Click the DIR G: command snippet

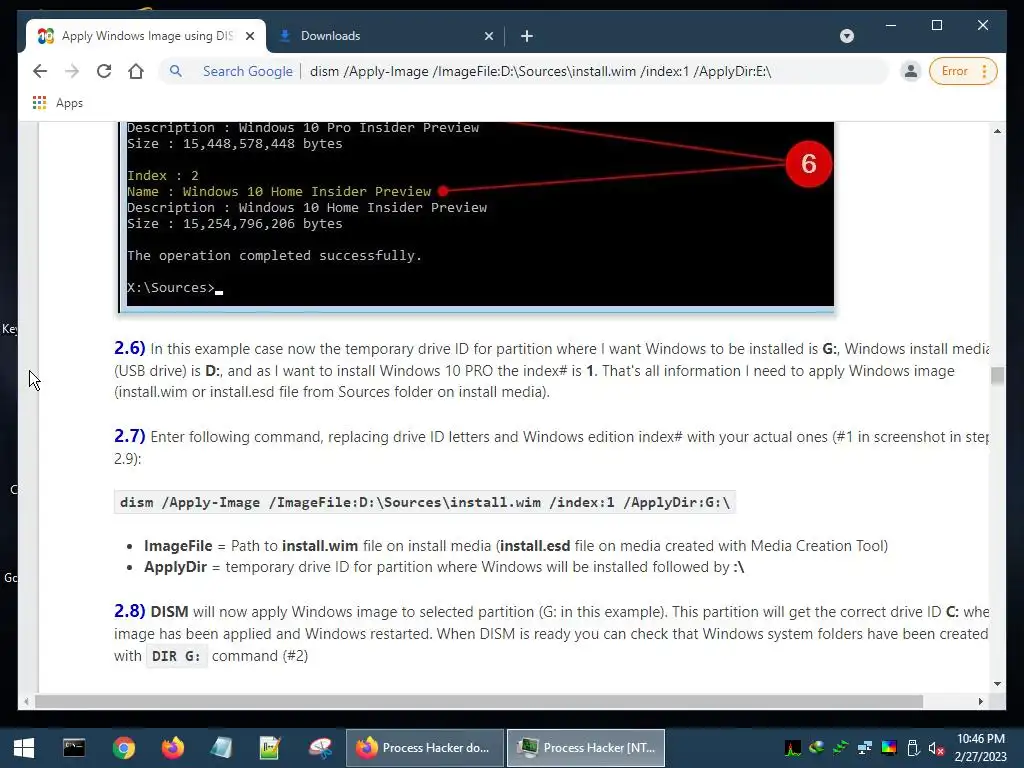[x=176, y=656]
